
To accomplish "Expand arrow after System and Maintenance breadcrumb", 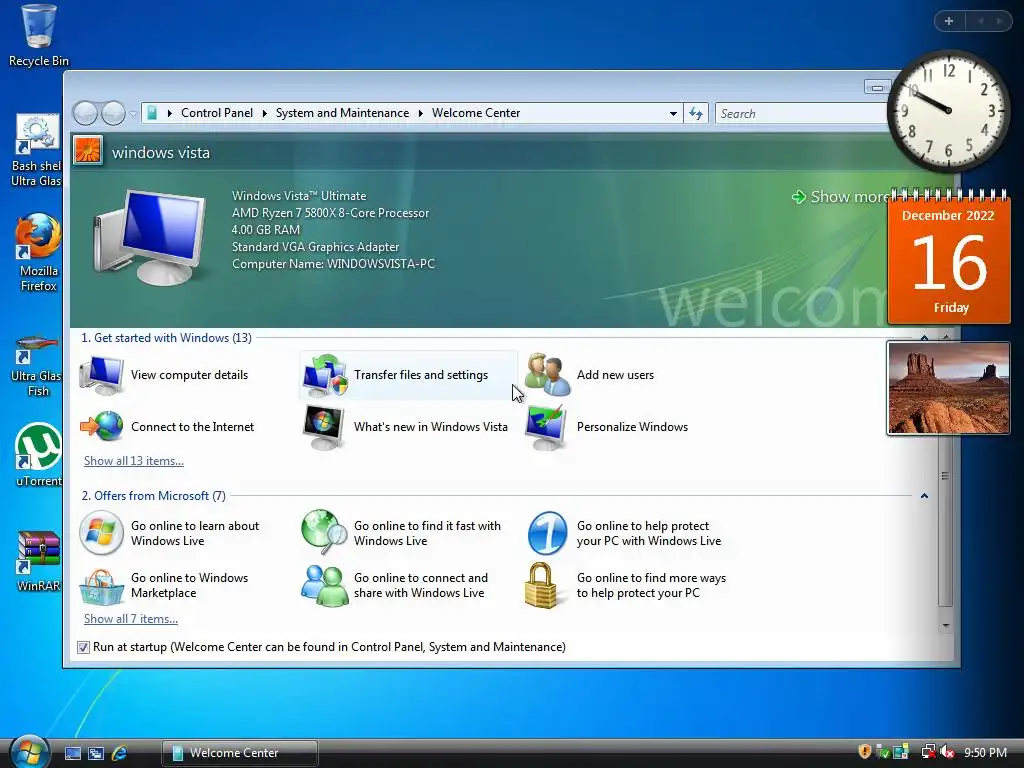I will [x=421, y=114].
